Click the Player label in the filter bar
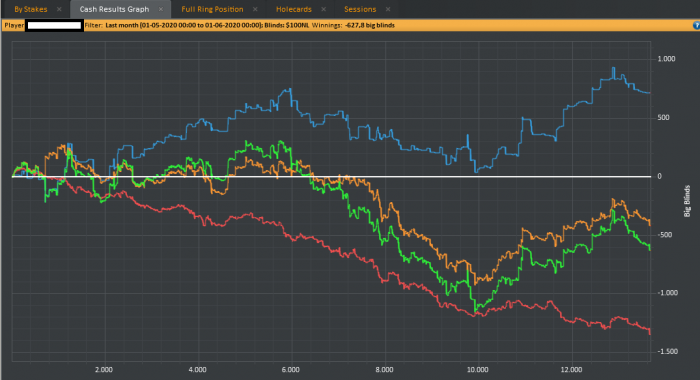Viewport: 700px width, 380px height. click(x=14, y=25)
